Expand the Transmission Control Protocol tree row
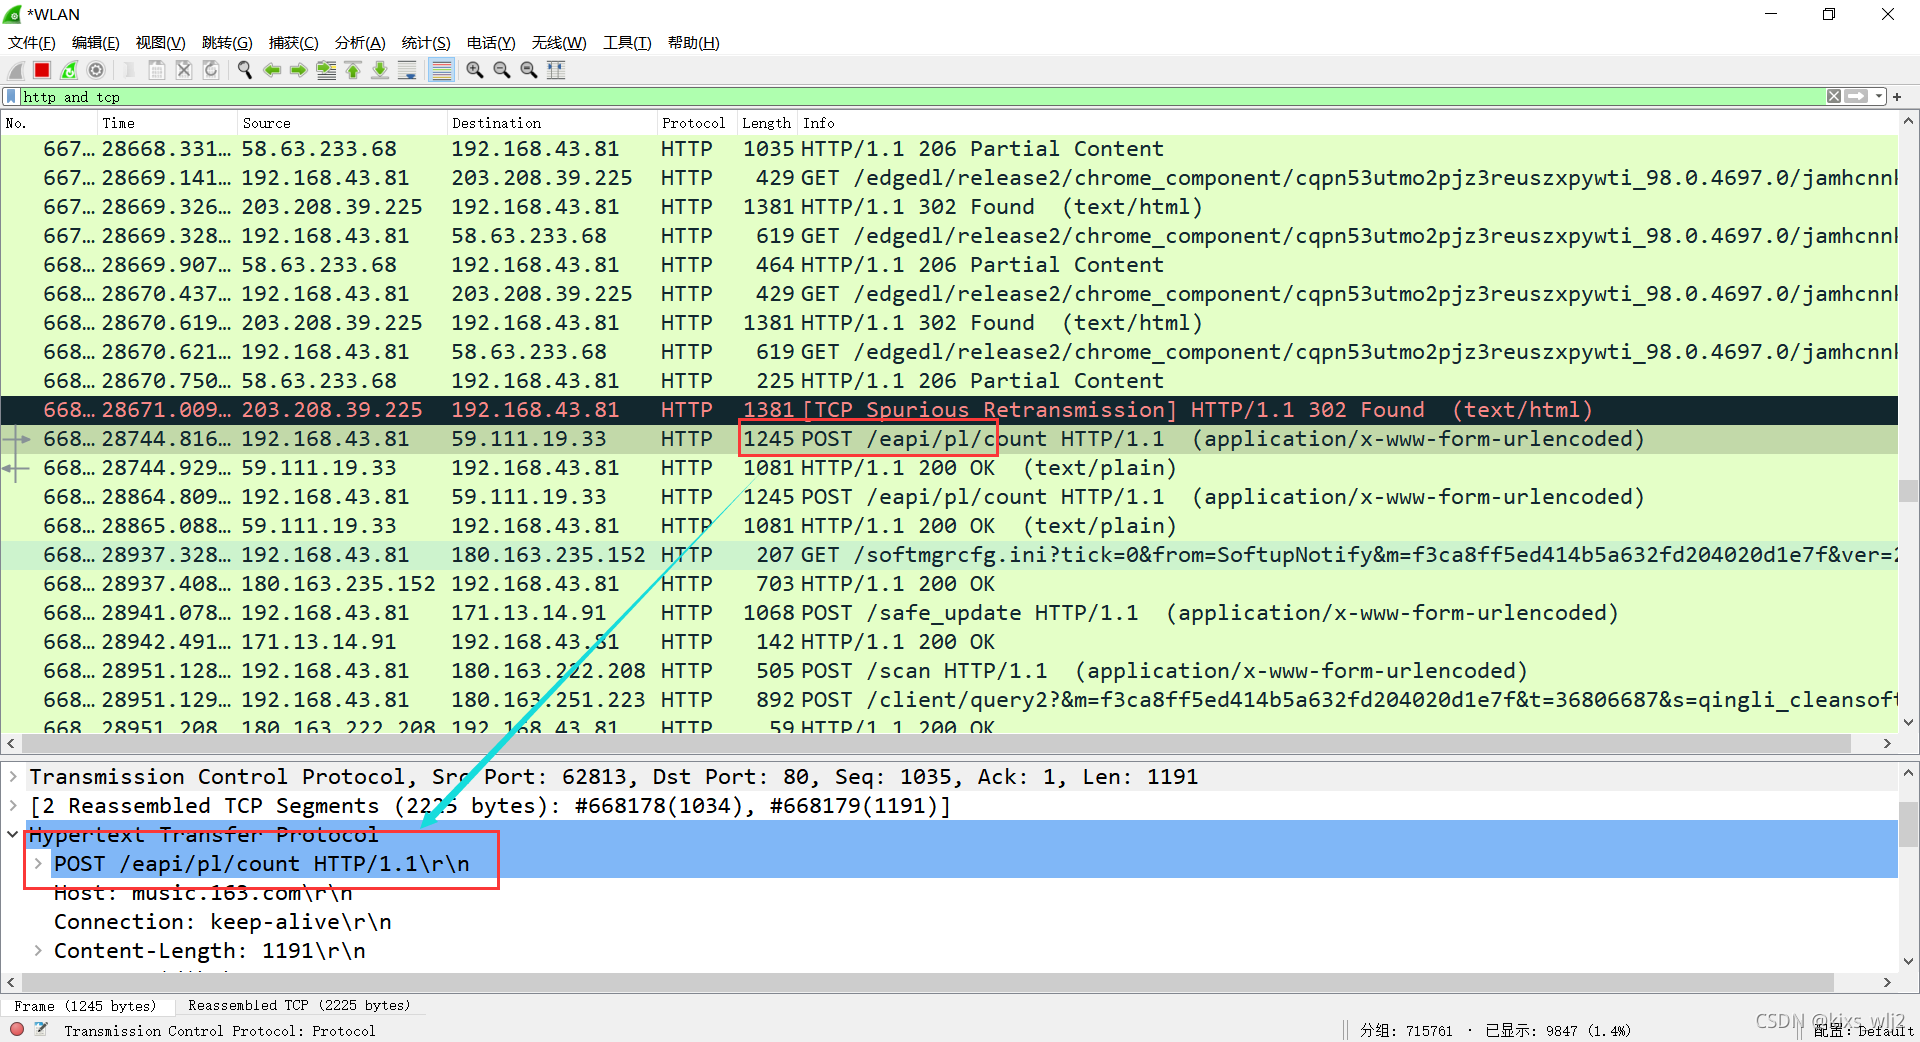The height and width of the screenshot is (1042, 1920). (x=13, y=777)
